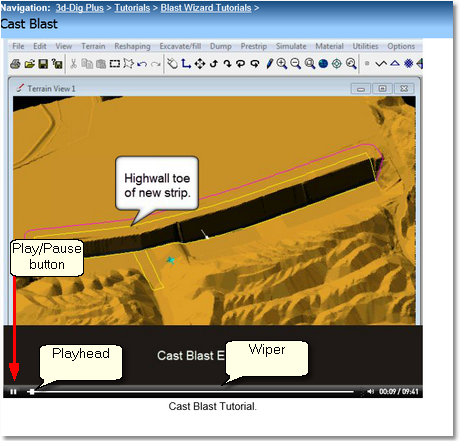460x443 pixels.
Task: Click the Print icon in toolbar
Action: click(15, 64)
